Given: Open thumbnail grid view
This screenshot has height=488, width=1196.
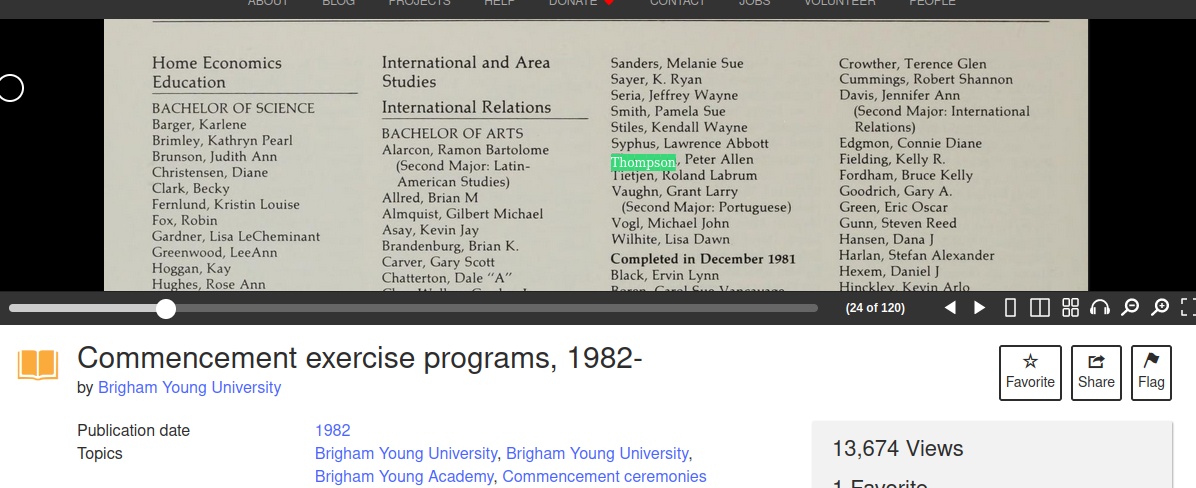Looking at the screenshot, I should (1070, 308).
